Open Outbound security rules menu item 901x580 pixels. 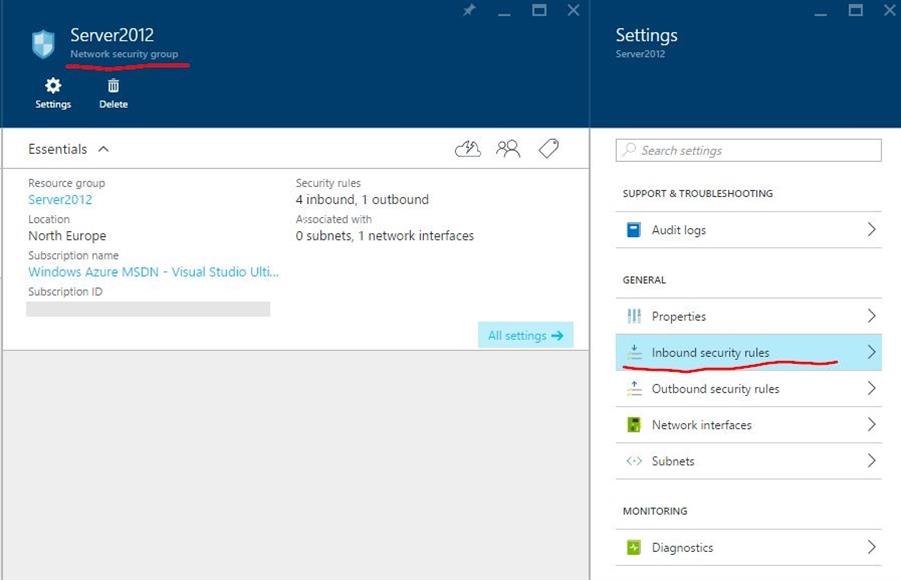pos(715,389)
